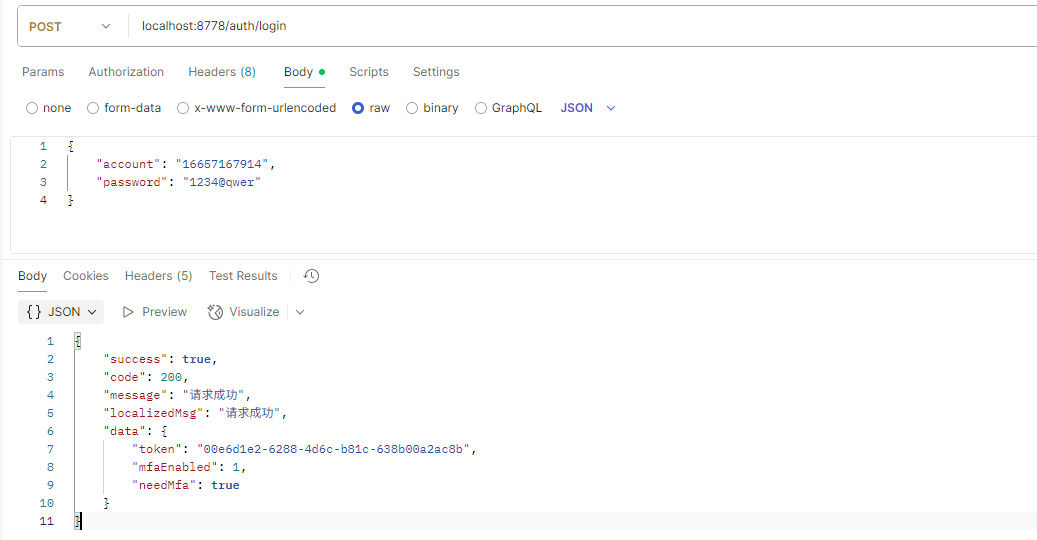Open the POST method dropdown
1037x540 pixels.
click(70, 27)
